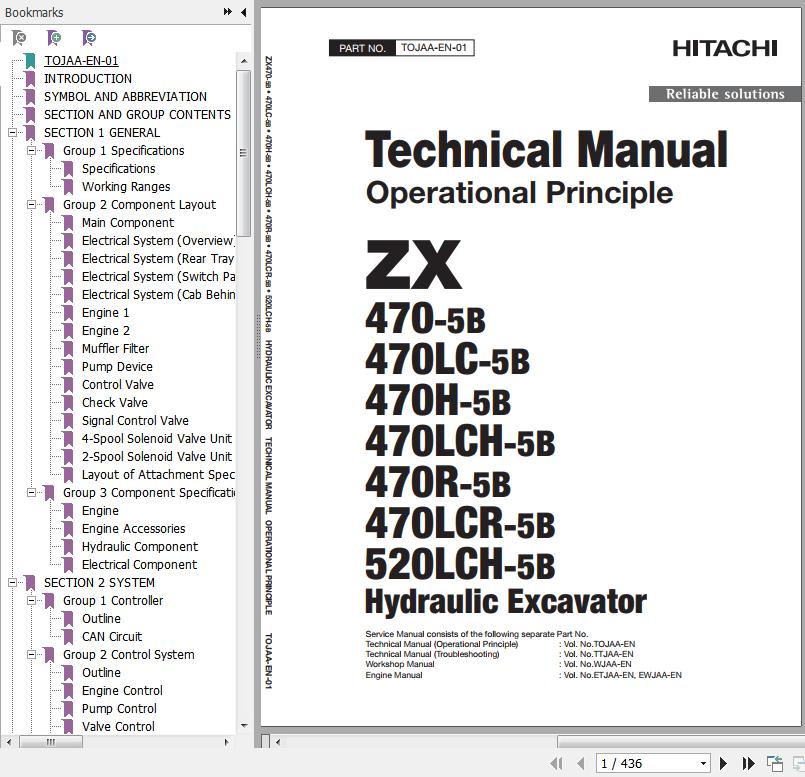Image resolution: width=805 pixels, height=777 pixels.
Task: Go to last page button
Action: pyautogui.click(x=749, y=764)
